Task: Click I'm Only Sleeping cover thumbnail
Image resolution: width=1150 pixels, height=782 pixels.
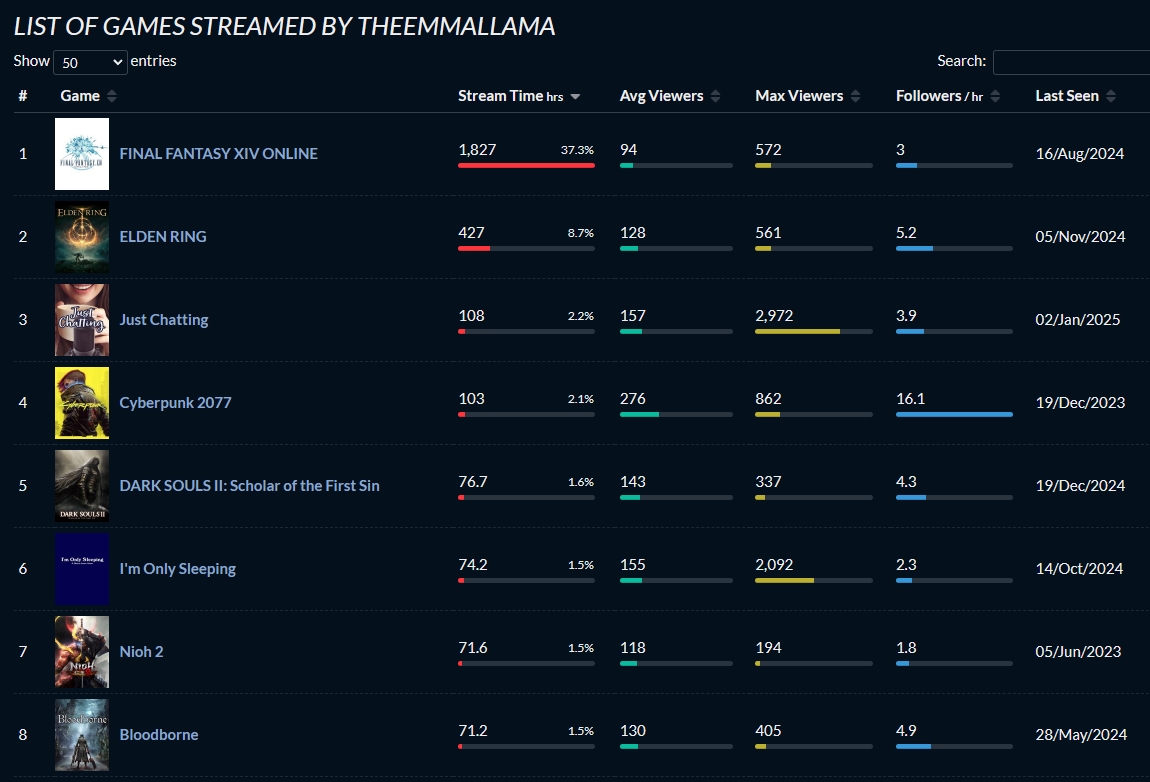Action: [82, 569]
